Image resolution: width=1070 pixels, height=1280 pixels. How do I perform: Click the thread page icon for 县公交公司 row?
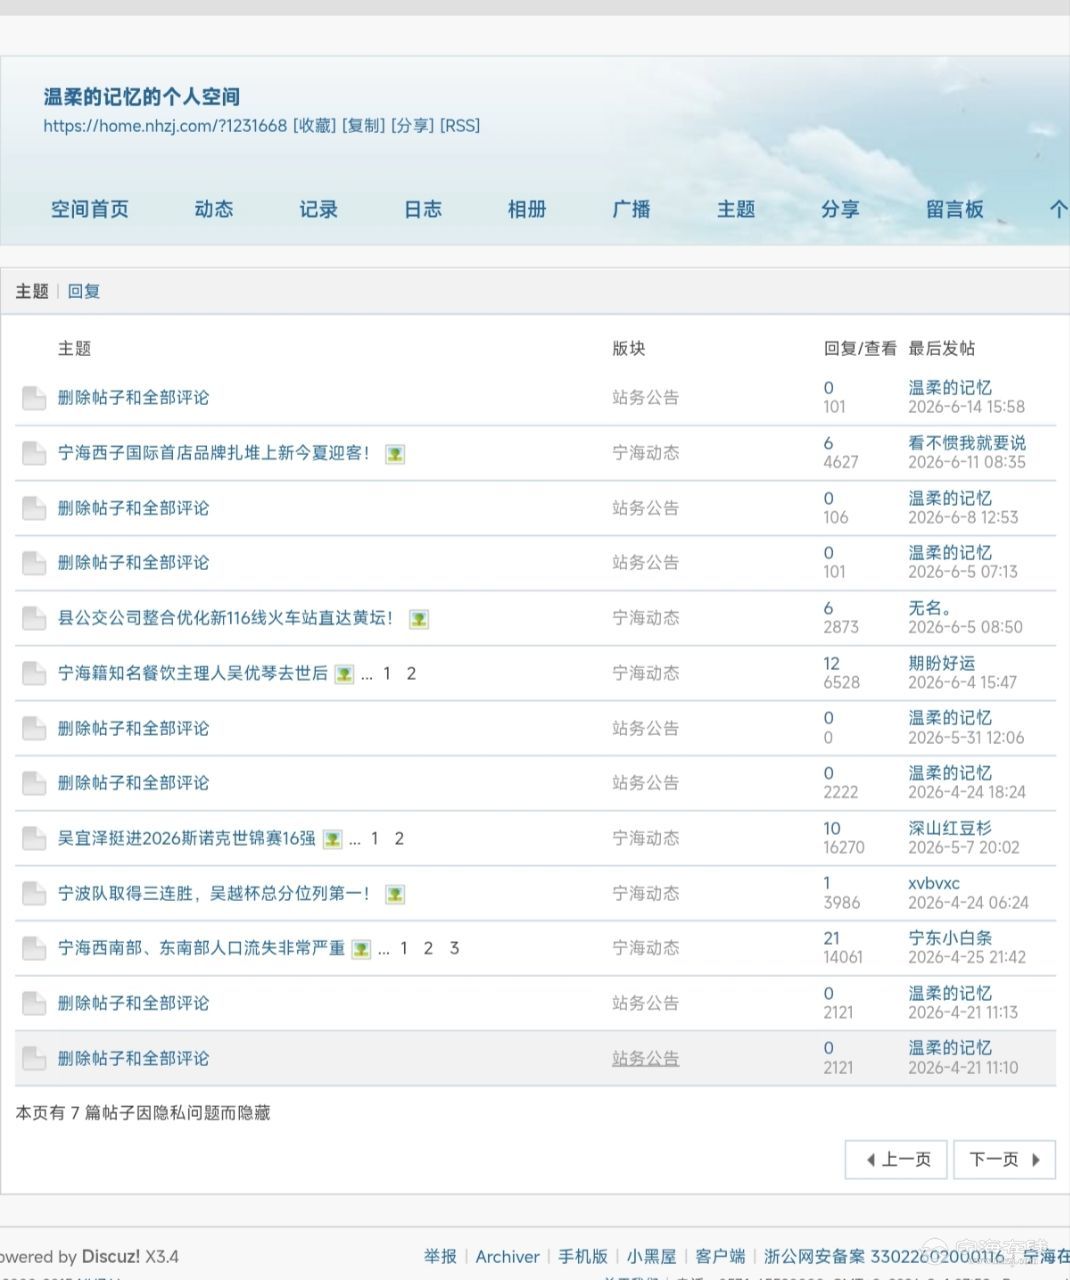click(34, 618)
